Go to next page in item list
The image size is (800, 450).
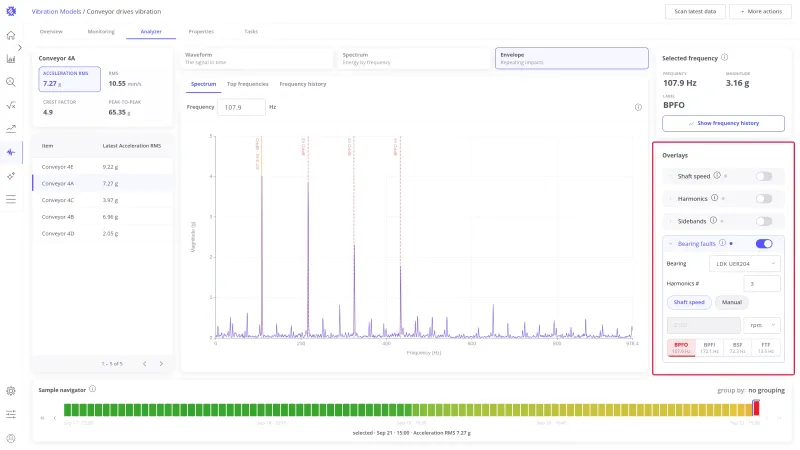click(161, 364)
